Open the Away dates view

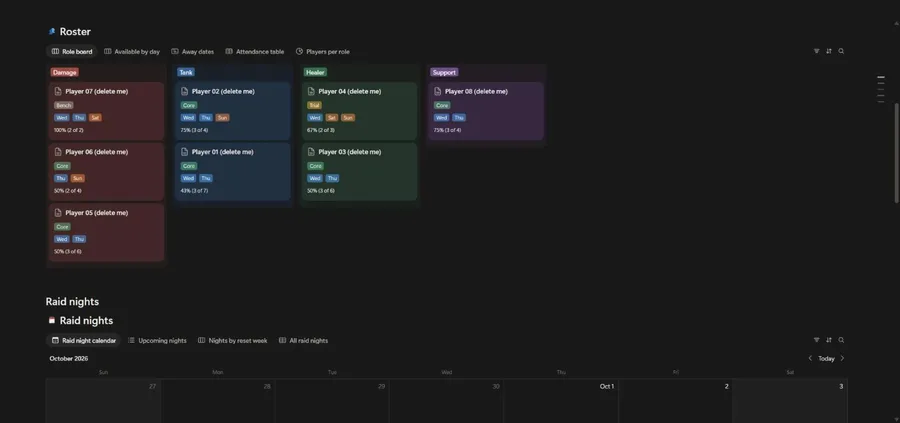click(x=192, y=52)
